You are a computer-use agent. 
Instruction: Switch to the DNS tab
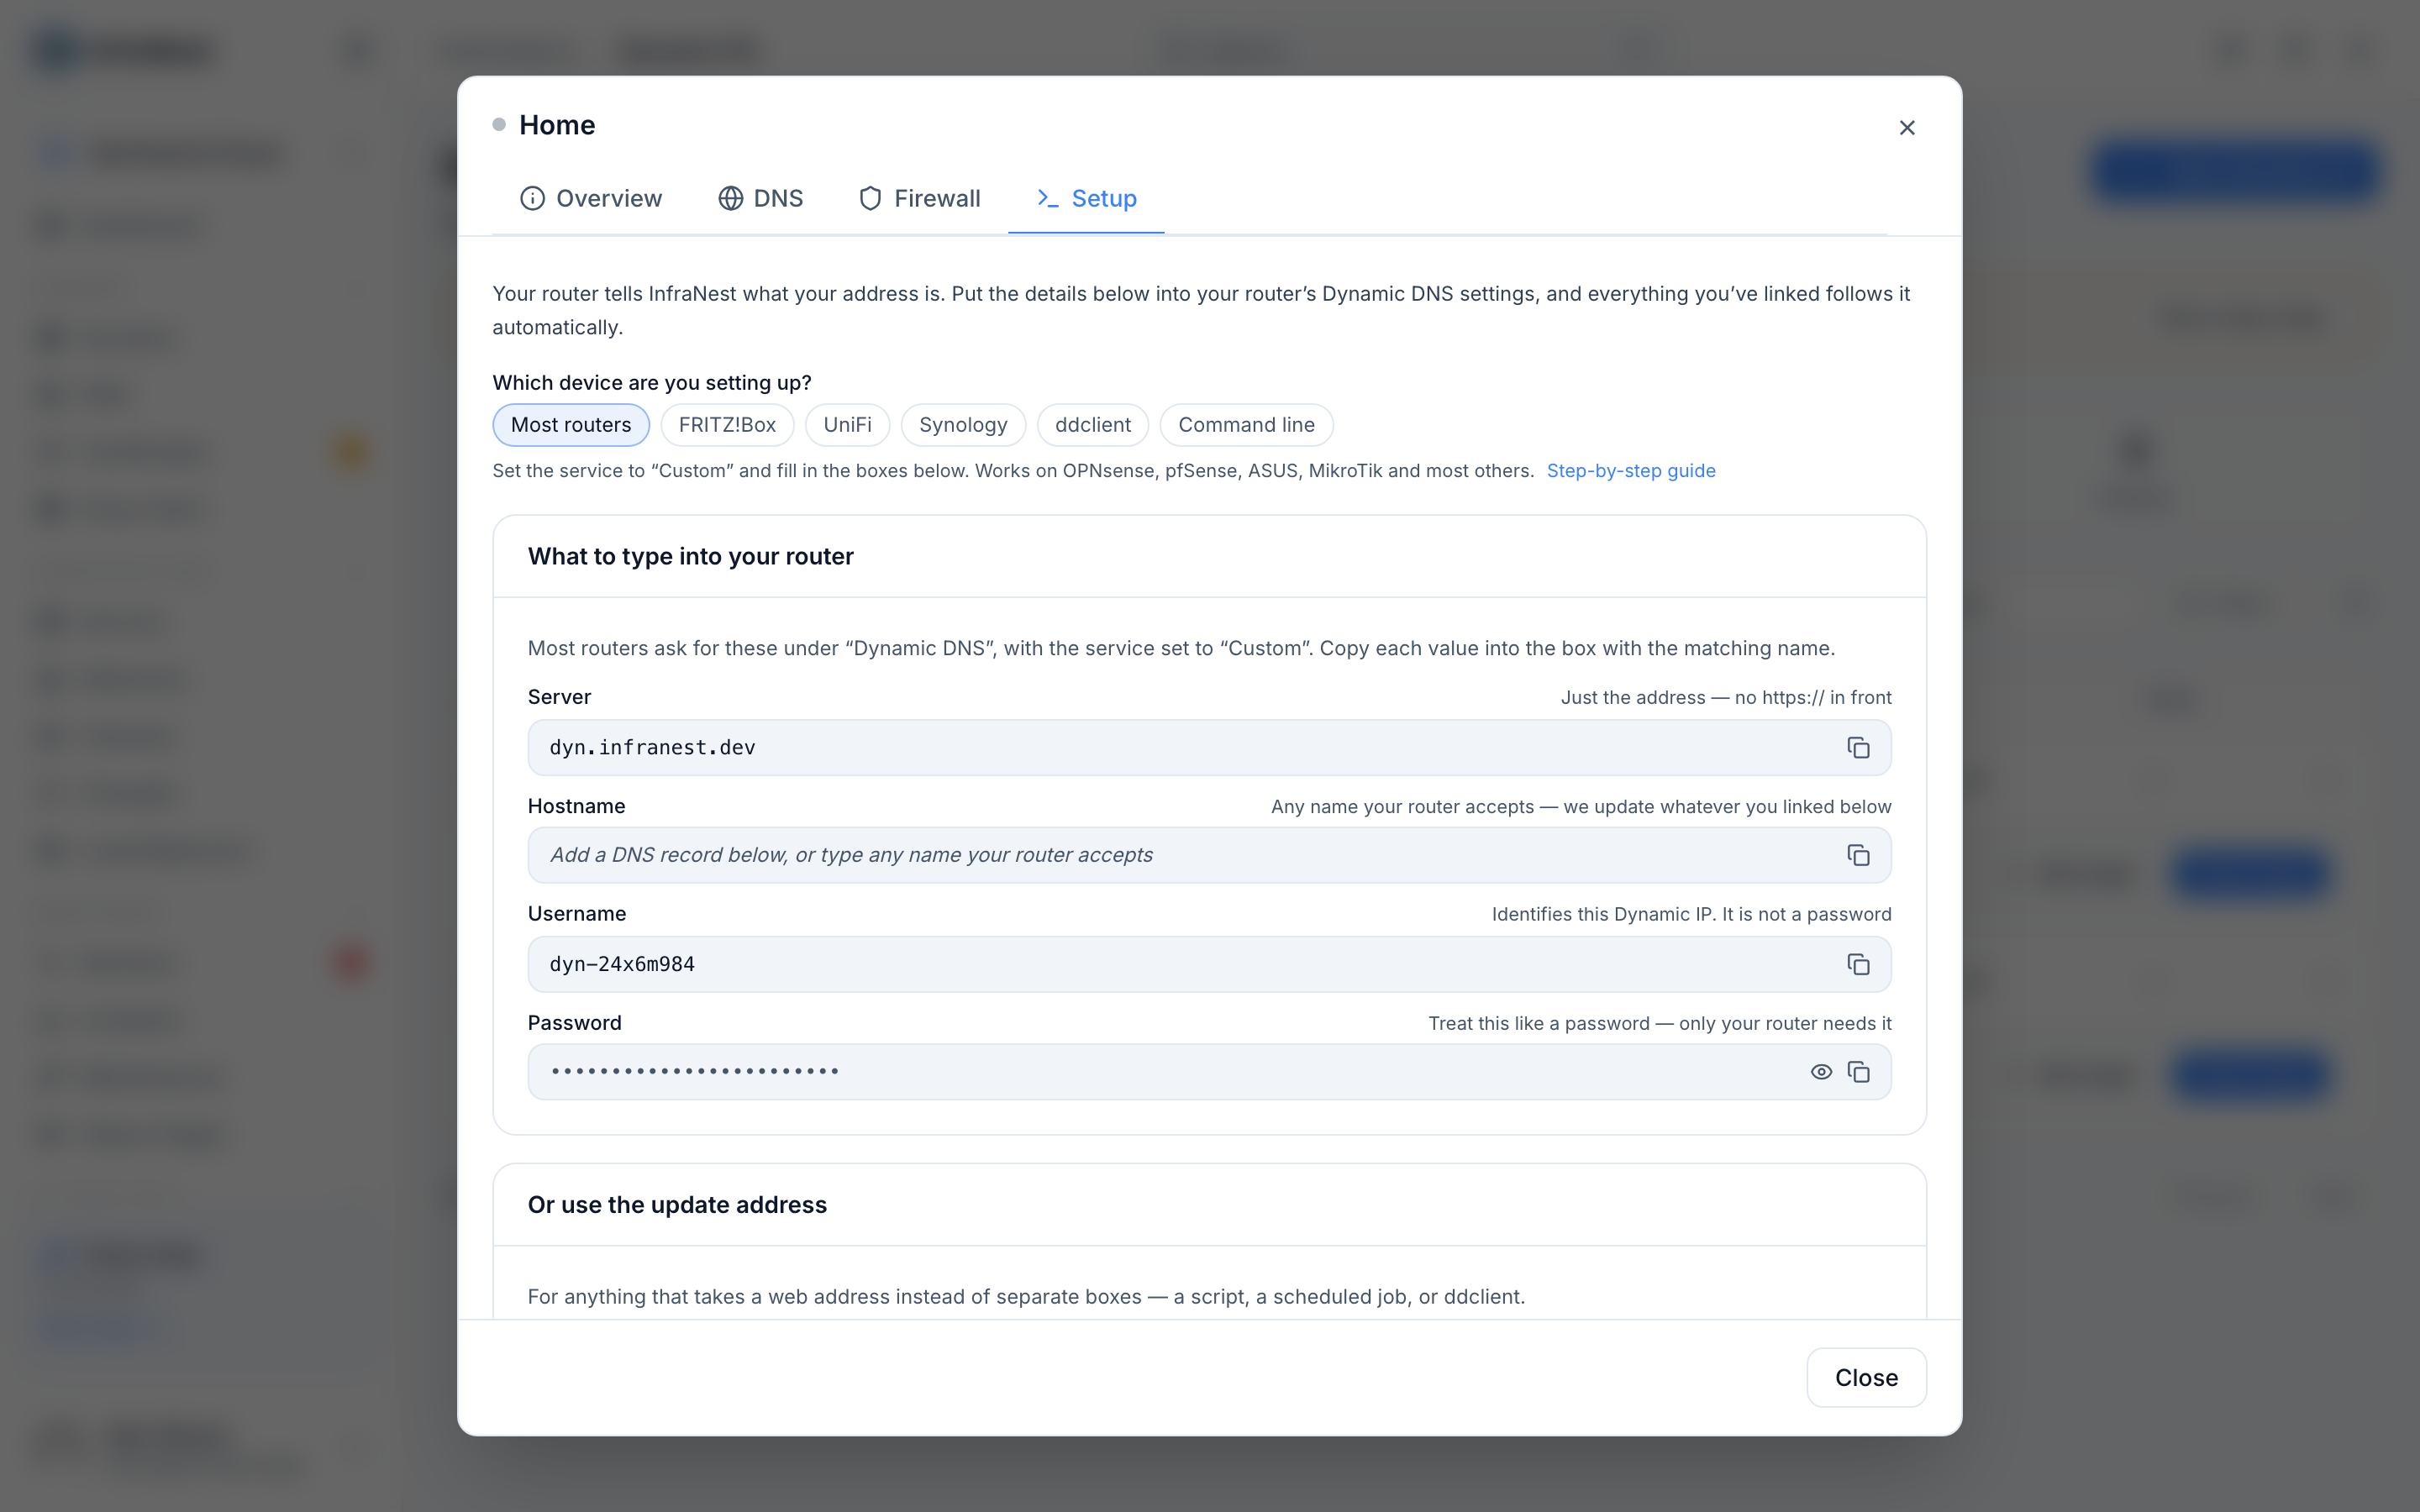click(x=760, y=198)
